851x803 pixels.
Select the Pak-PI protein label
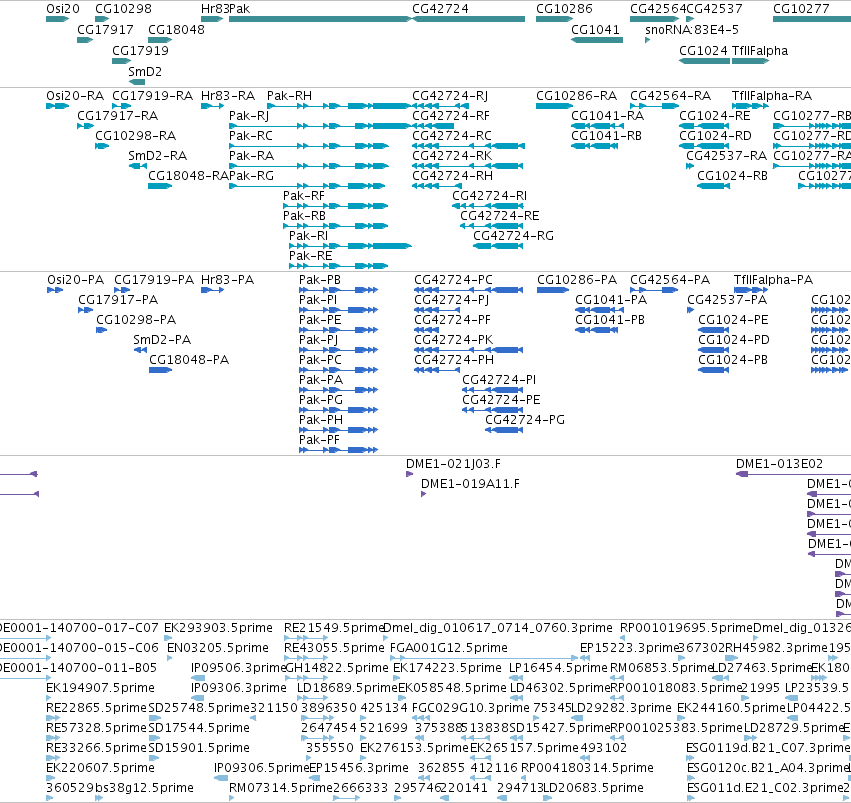318,299
